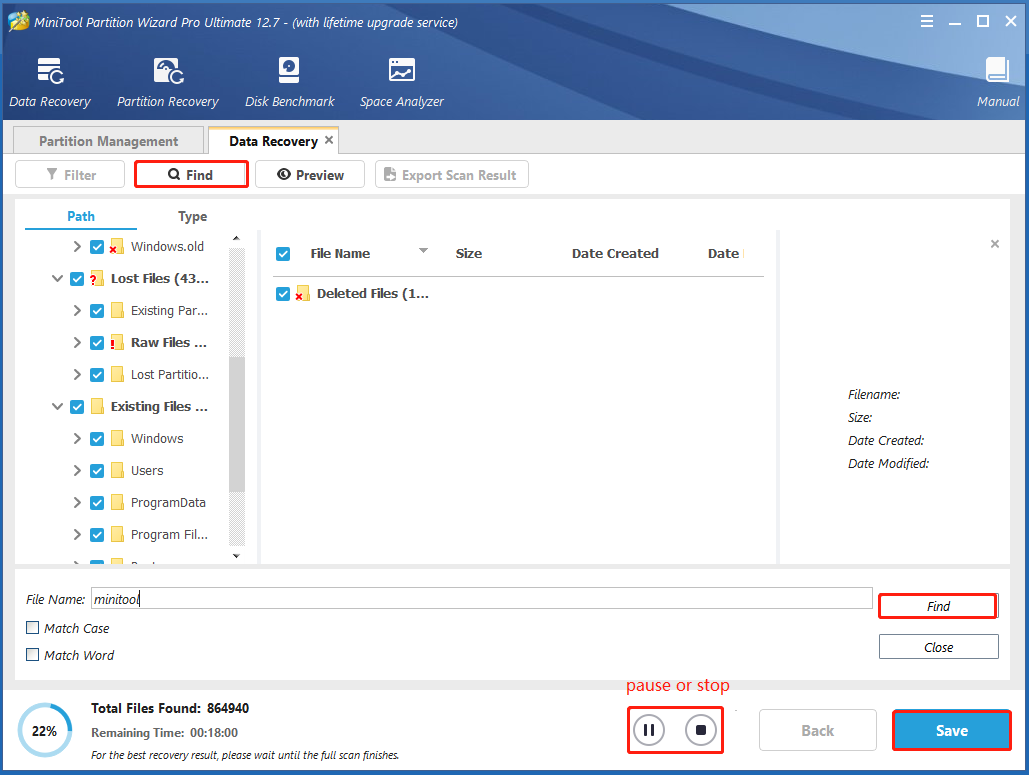Click the File Name search input field
Viewport: 1029px width, 775px height.
point(482,598)
